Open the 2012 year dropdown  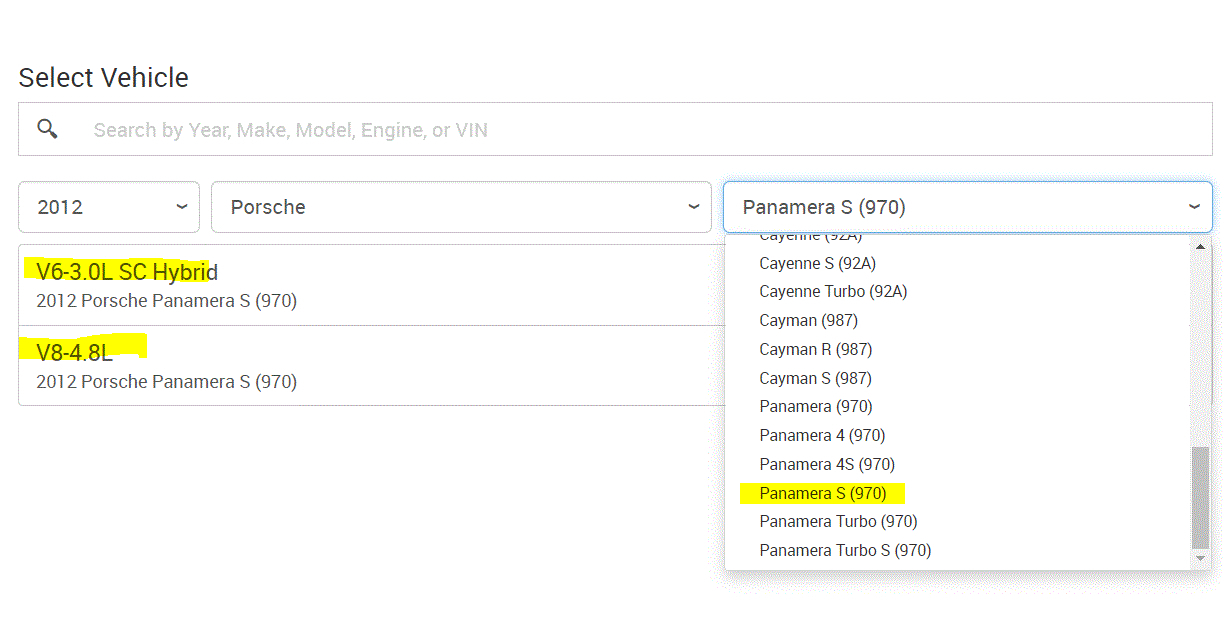point(109,207)
